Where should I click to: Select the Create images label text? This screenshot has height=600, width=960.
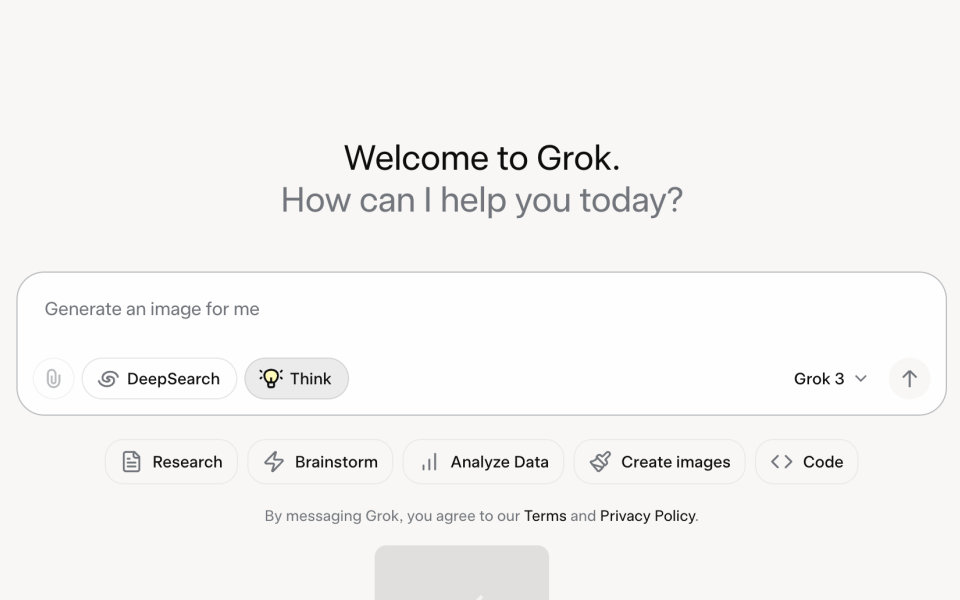[x=675, y=462]
